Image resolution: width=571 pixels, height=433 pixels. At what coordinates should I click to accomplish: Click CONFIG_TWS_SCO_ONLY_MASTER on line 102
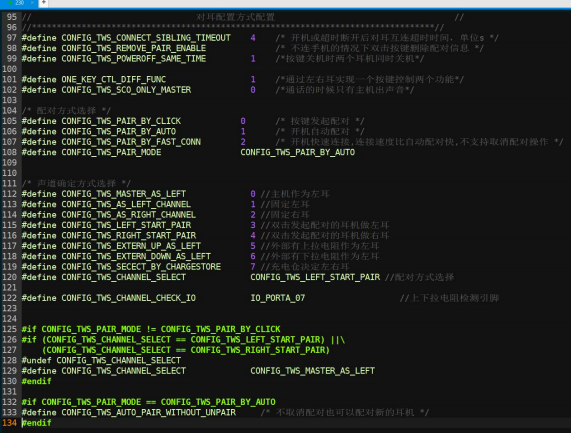[126, 90]
